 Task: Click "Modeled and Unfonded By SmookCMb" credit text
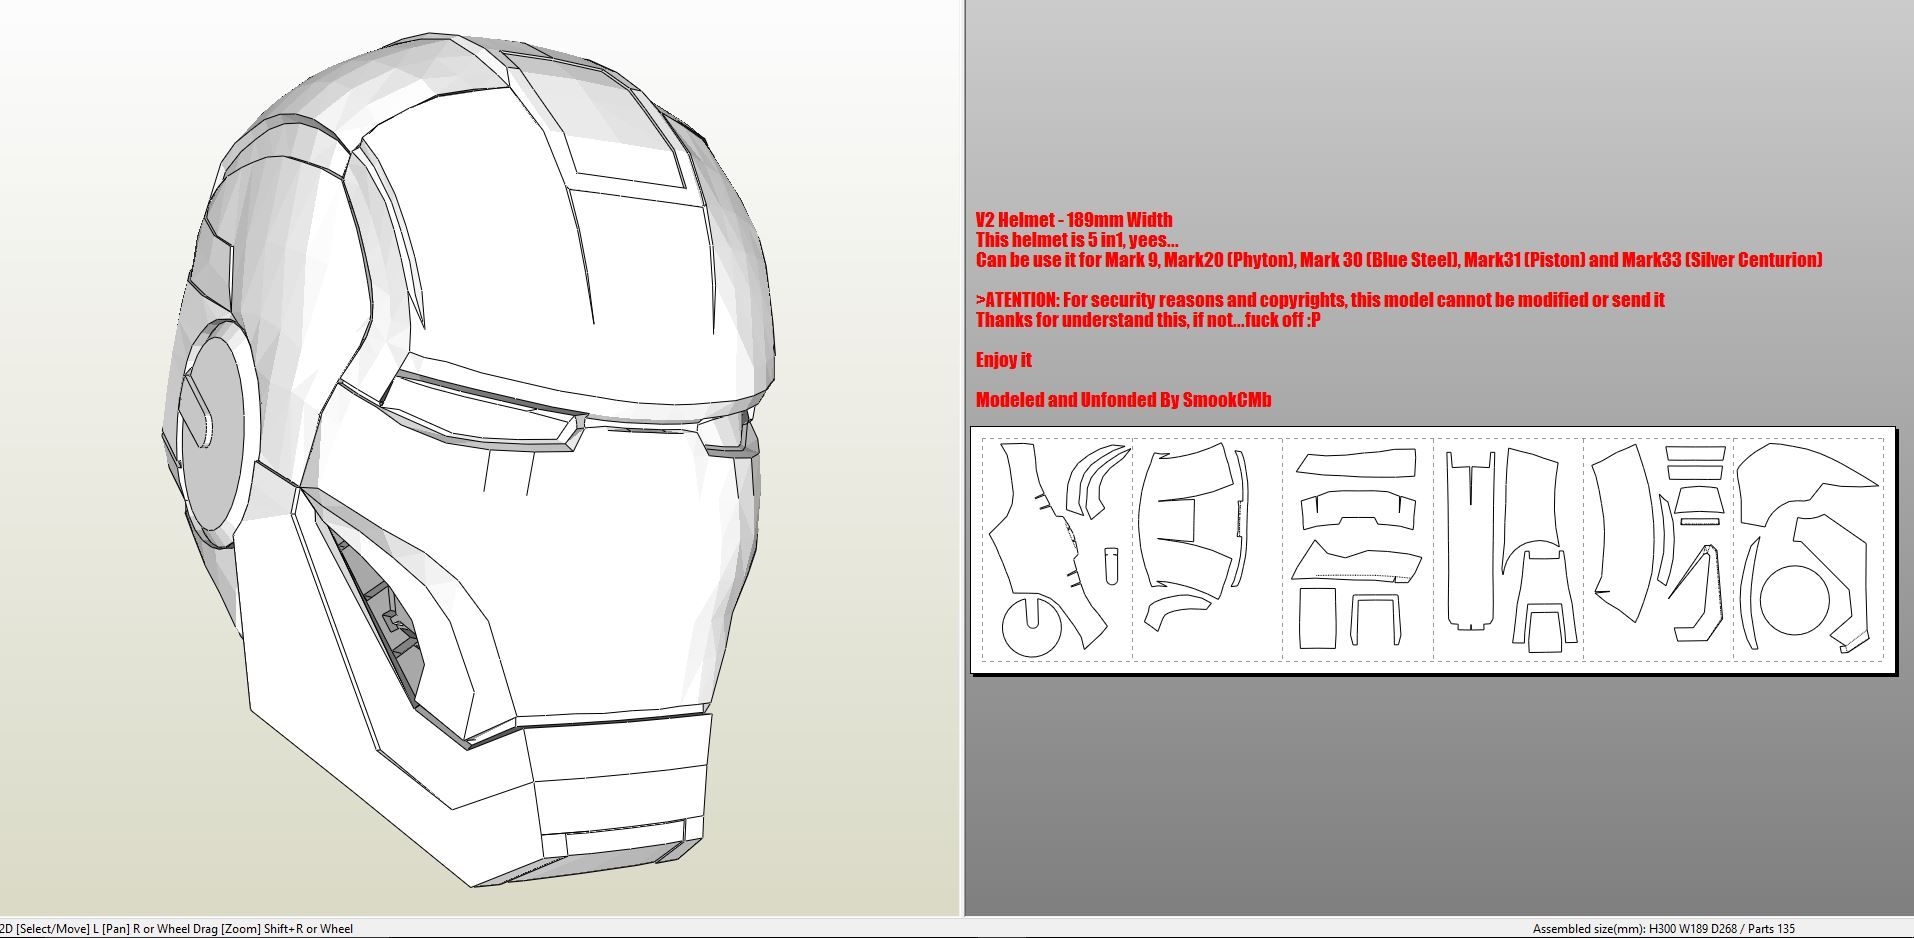[1123, 400]
